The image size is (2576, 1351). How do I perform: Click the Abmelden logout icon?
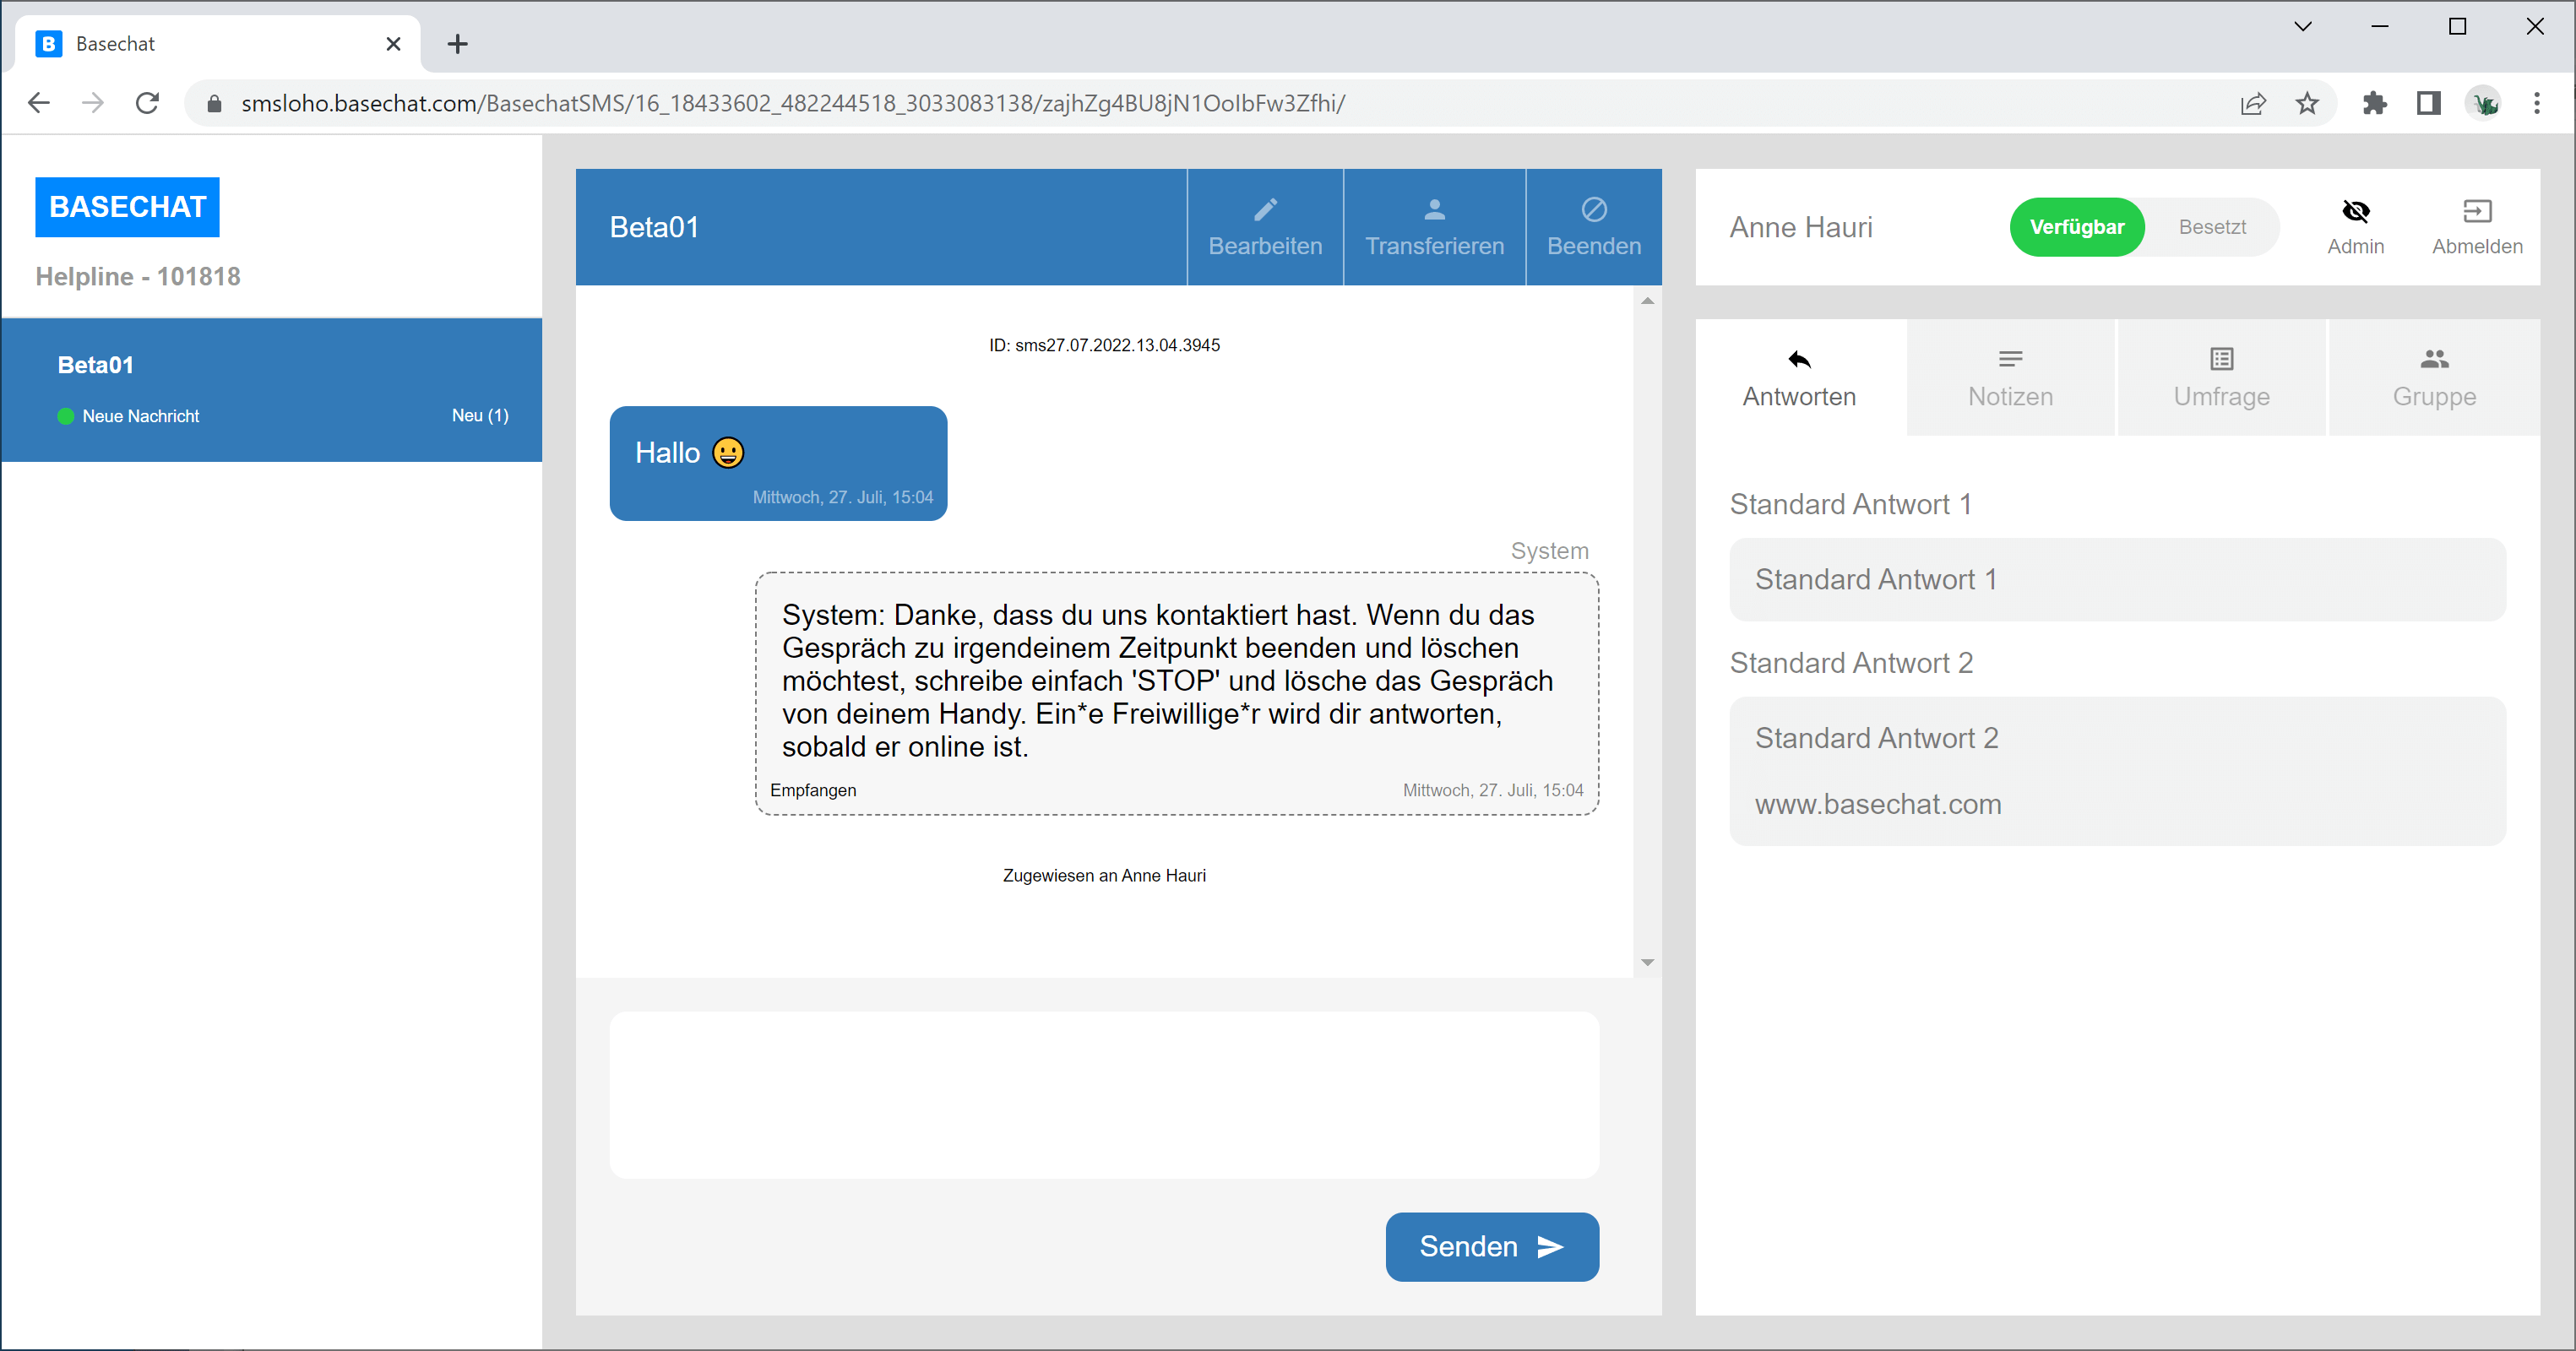pyautogui.click(x=2477, y=211)
